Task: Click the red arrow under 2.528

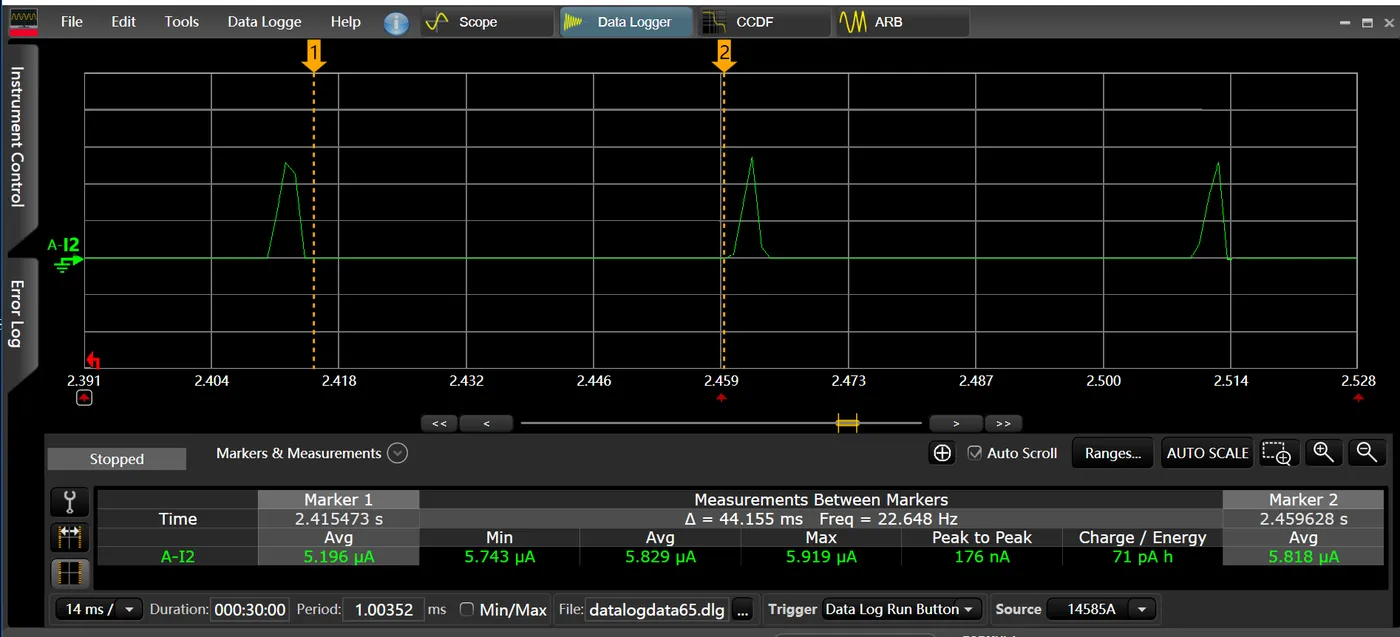Action: (1358, 398)
